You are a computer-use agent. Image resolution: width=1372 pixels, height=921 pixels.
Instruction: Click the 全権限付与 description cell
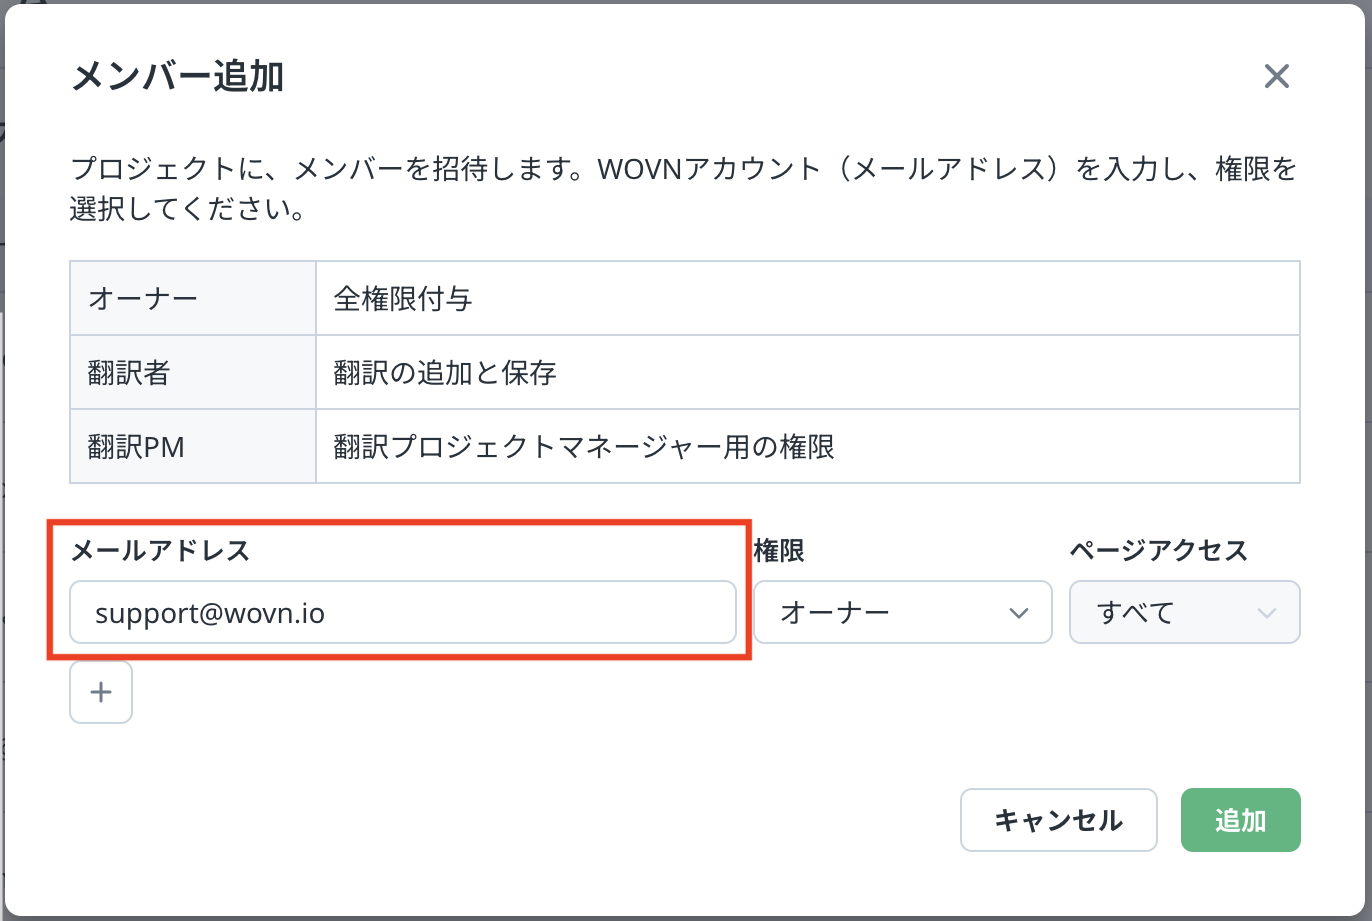(x=806, y=298)
